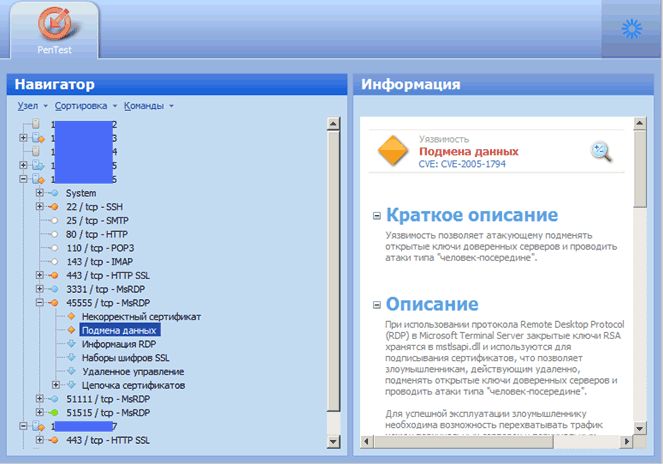Collapse the Краткое описание section
The height and width of the screenshot is (464, 663).
(376, 216)
